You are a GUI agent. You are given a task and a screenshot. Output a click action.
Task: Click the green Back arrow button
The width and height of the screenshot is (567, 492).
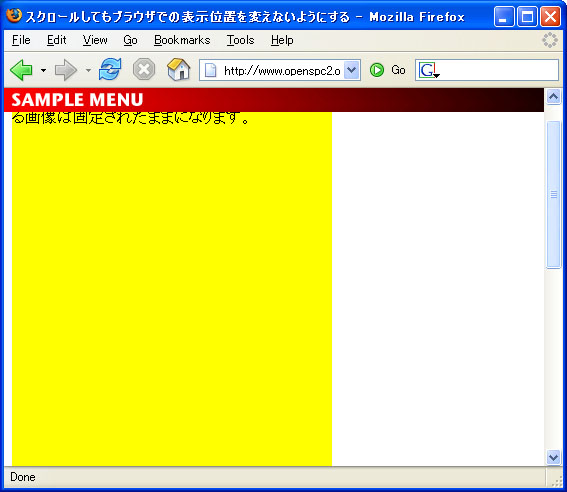(x=22, y=70)
